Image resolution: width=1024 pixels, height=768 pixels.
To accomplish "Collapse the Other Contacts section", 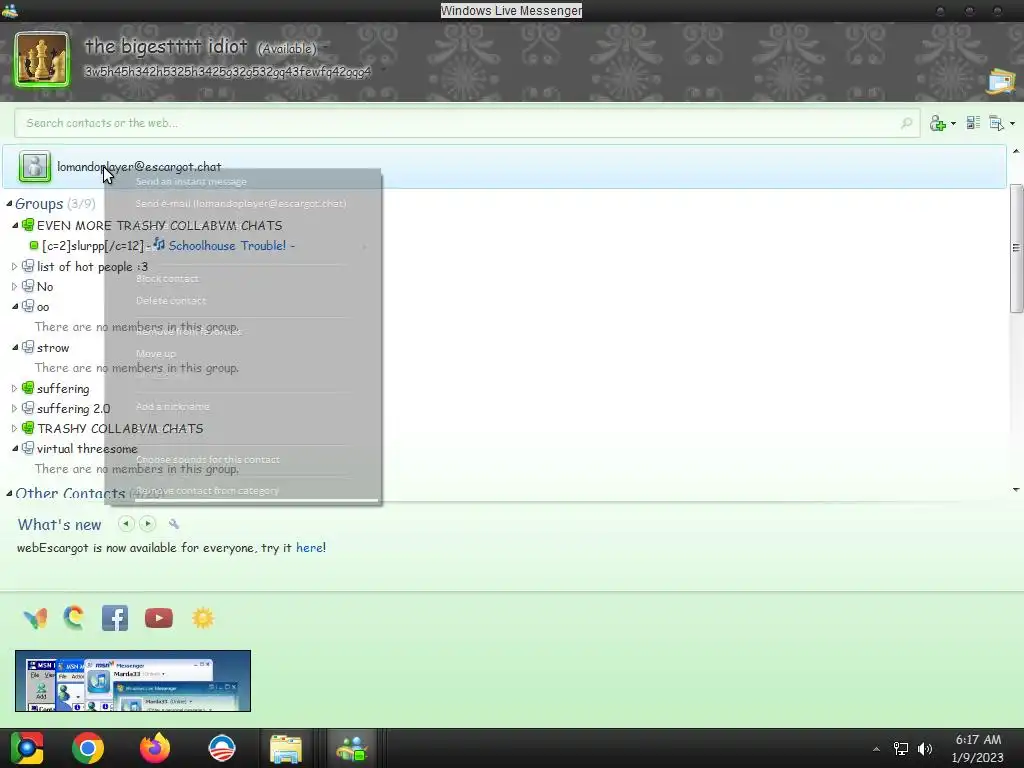I will tap(9, 493).
